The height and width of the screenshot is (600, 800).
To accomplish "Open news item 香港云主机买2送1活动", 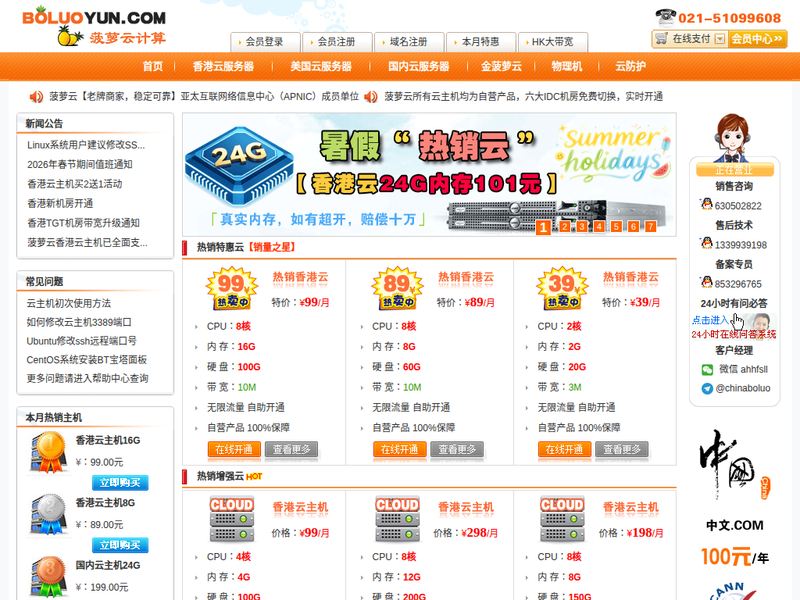I will coord(74,184).
